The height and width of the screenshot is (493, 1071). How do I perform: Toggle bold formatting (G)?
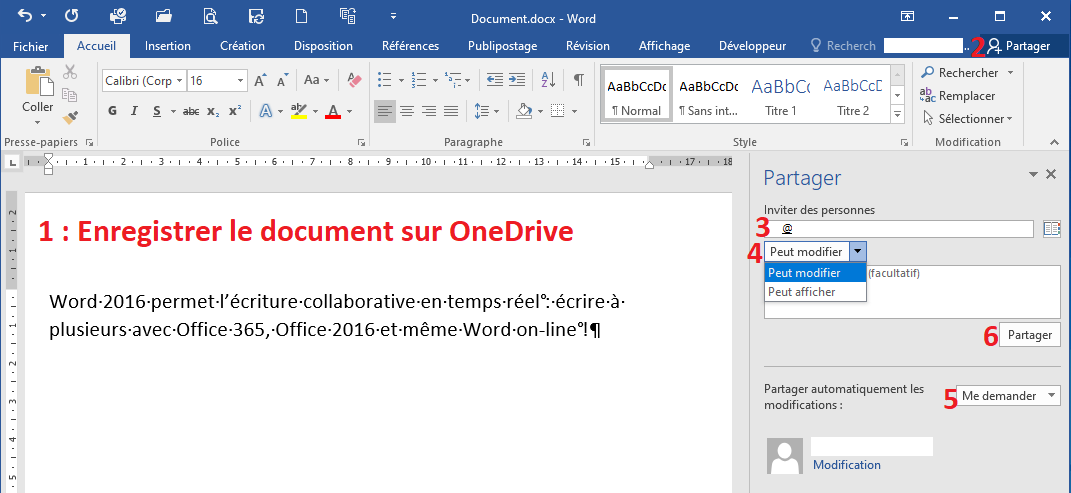click(113, 111)
